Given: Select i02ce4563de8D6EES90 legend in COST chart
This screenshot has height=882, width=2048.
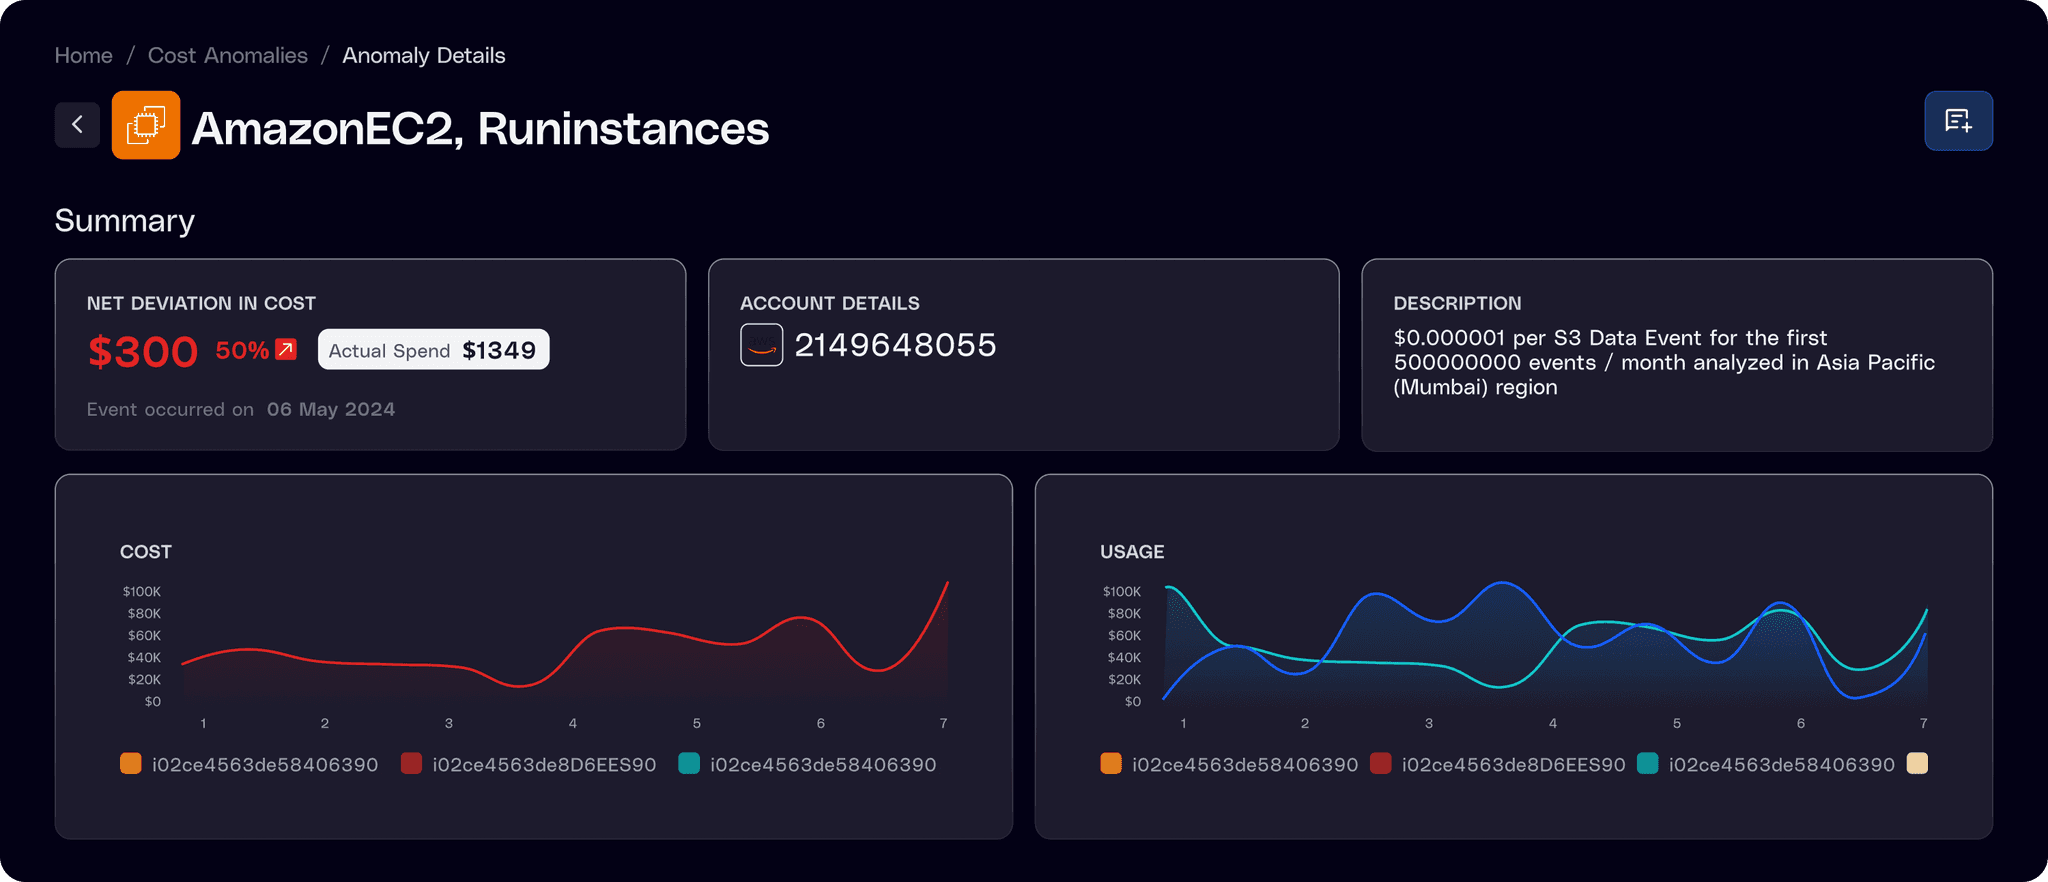Looking at the screenshot, I should pos(544,765).
